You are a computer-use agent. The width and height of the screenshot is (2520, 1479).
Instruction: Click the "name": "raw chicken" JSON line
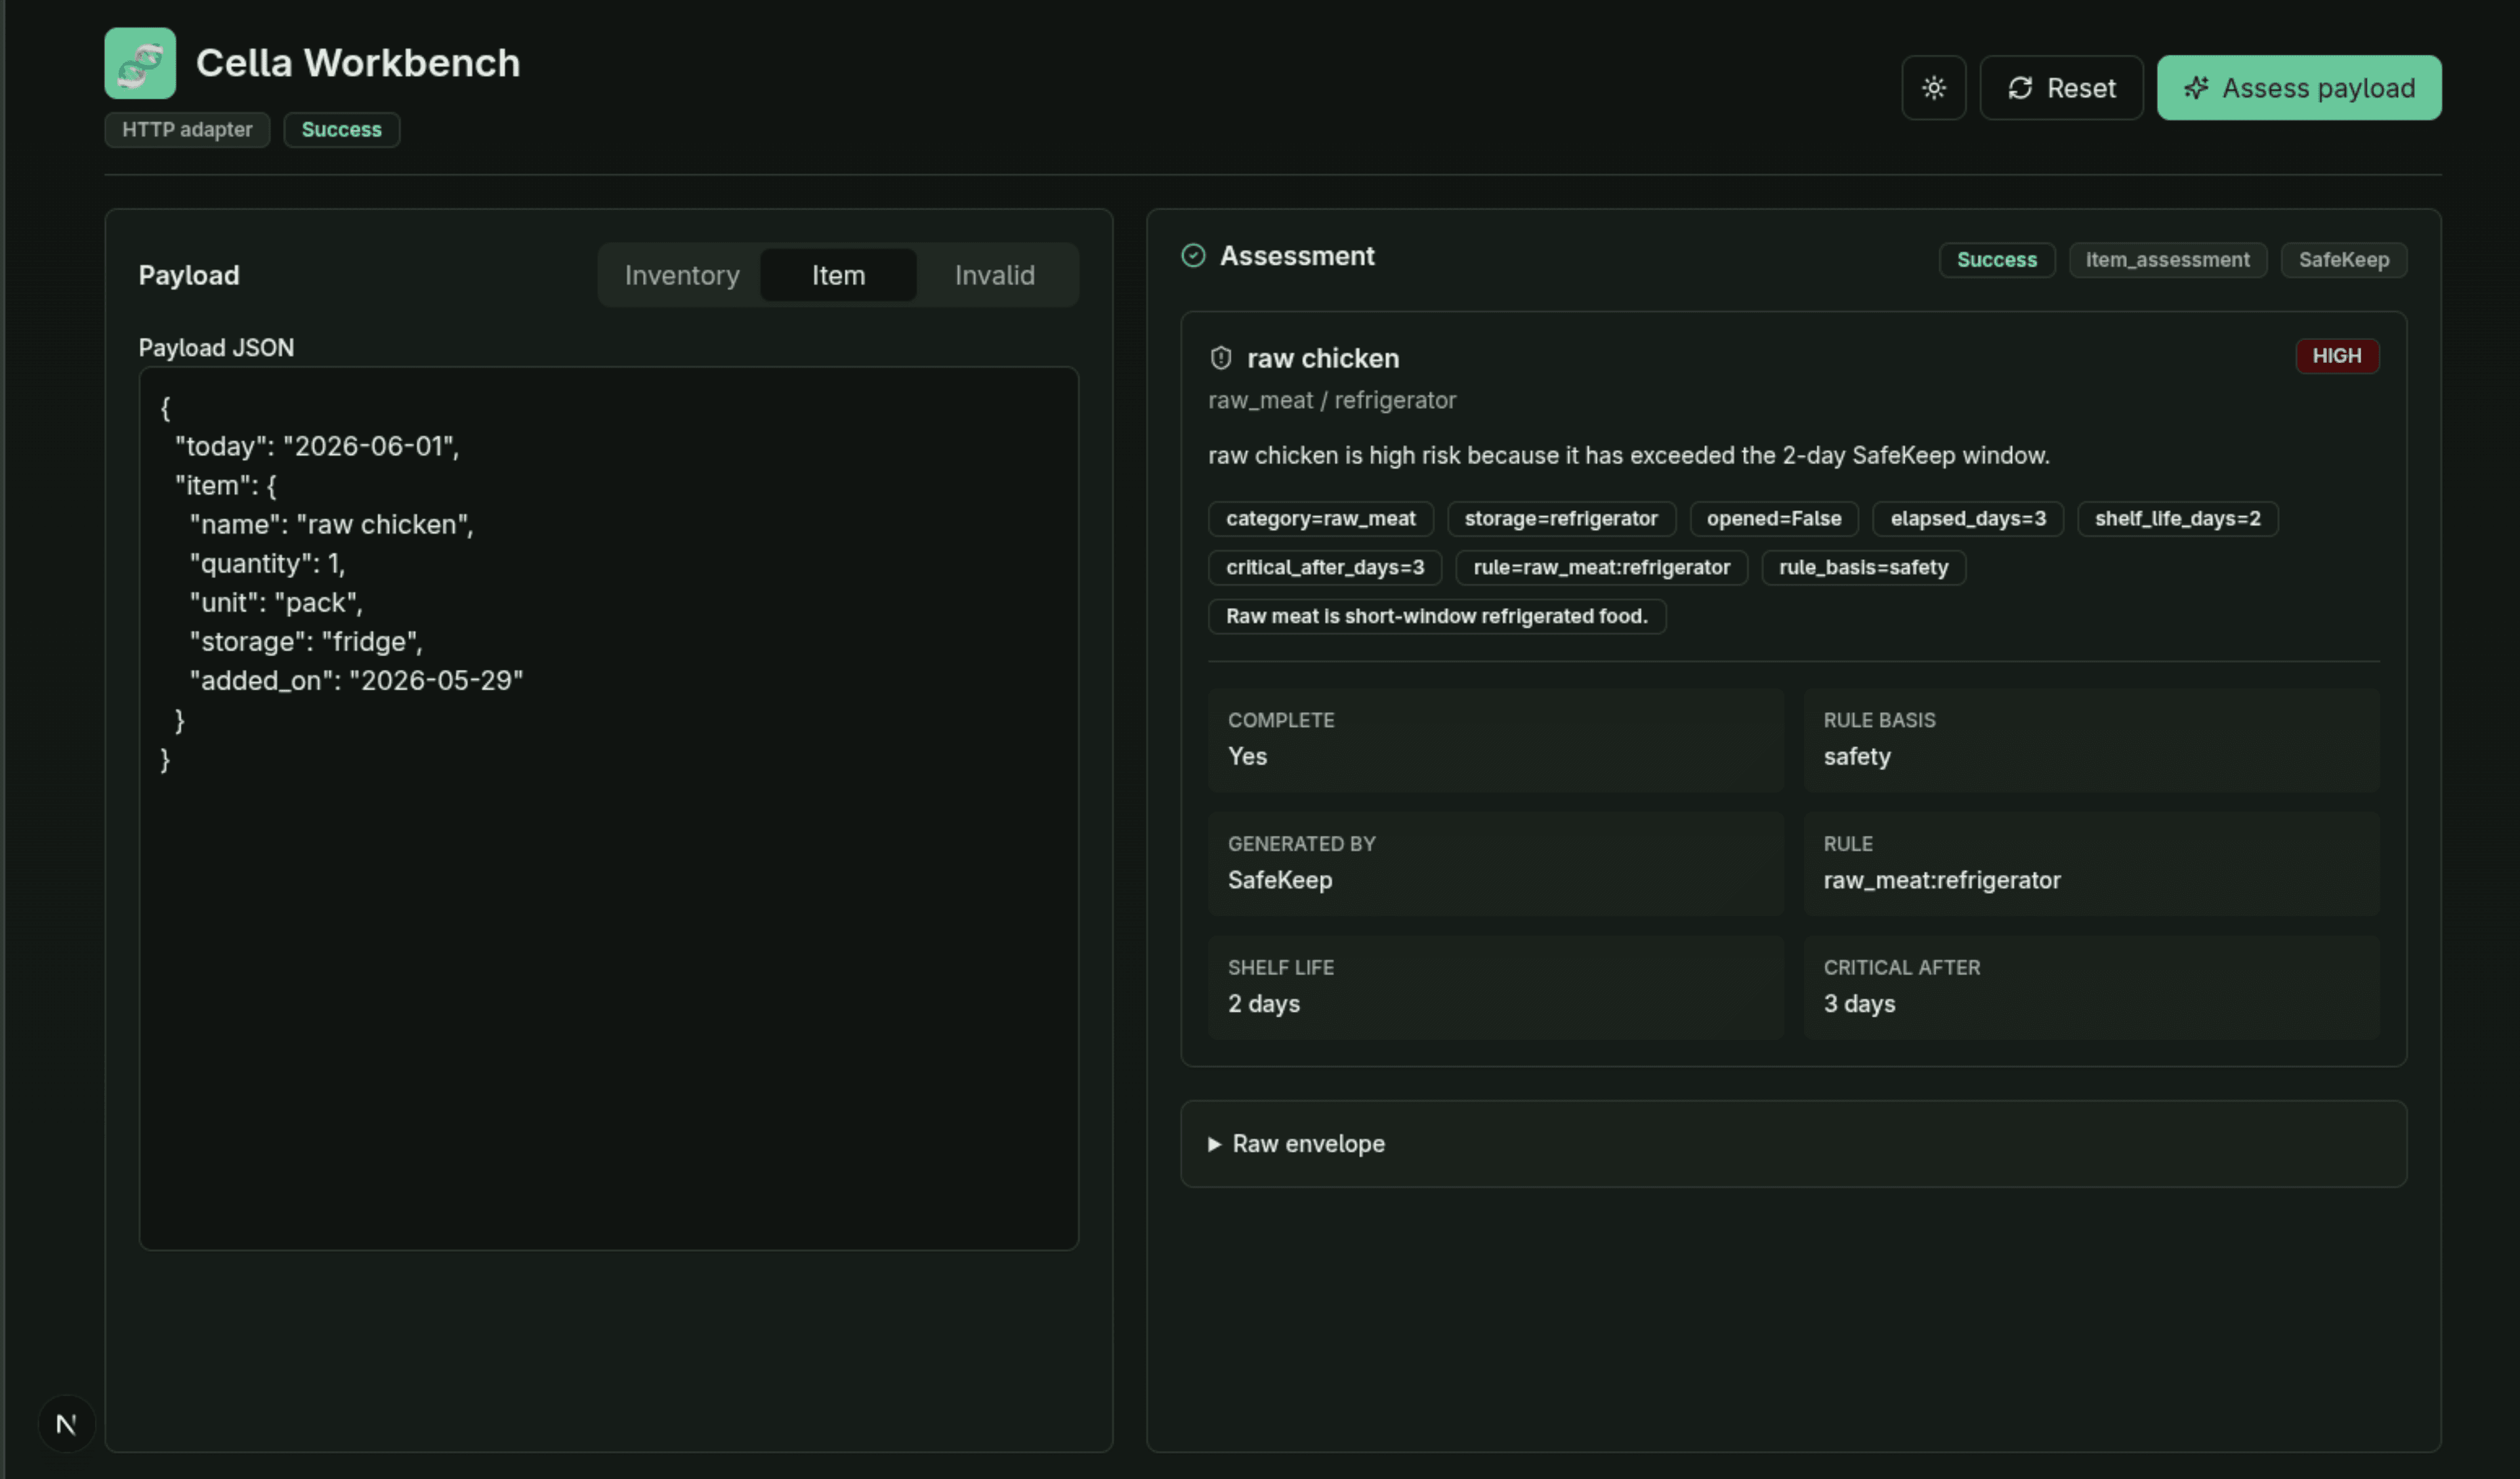(331, 525)
